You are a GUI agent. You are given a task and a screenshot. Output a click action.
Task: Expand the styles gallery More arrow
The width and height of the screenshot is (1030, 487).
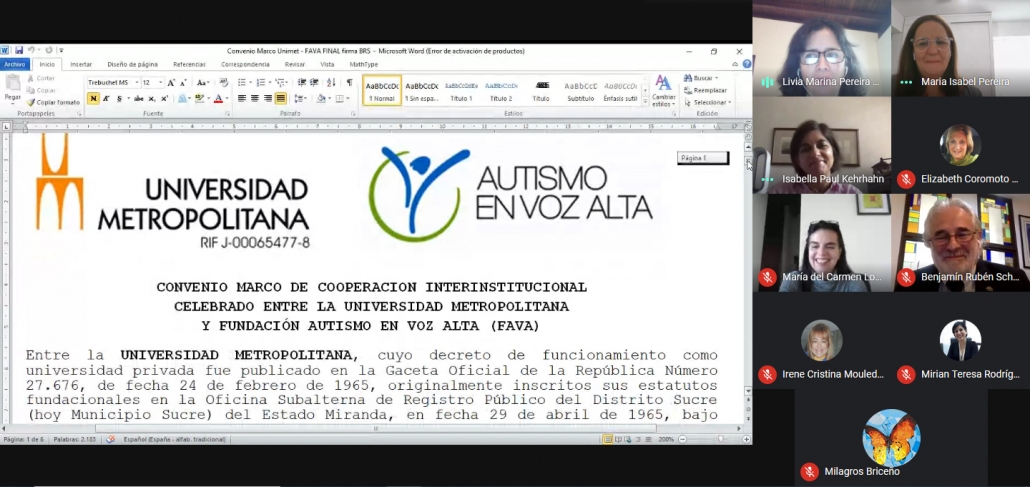click(645, 103)
